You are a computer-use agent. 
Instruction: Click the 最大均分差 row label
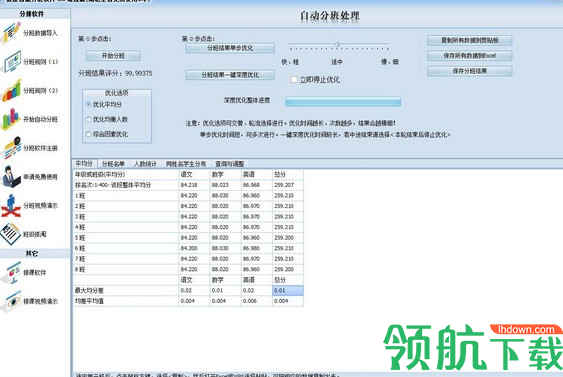(x=89, y=290)
